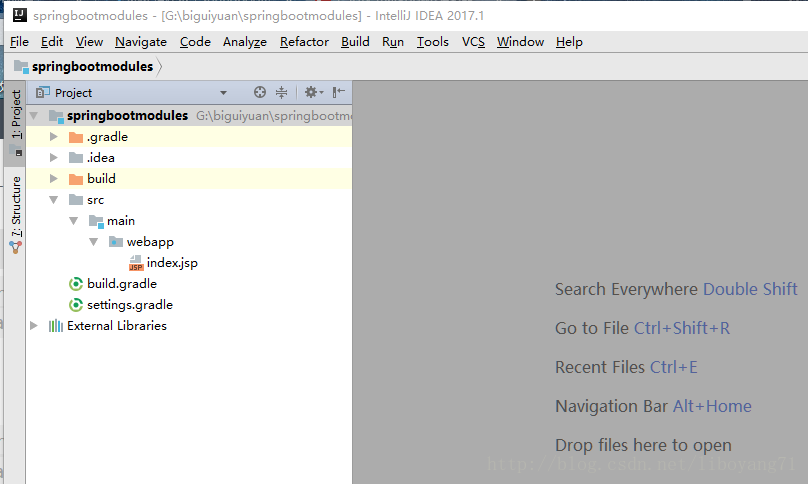
Task: Click the navigation bar springbootmodules folder icon
Action: (x=21, y=66)
